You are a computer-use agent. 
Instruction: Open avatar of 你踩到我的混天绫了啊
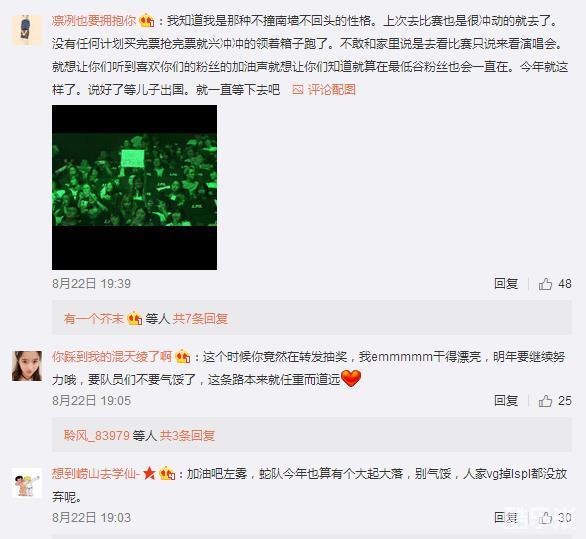pyautogui.click(x=27, y=366)
